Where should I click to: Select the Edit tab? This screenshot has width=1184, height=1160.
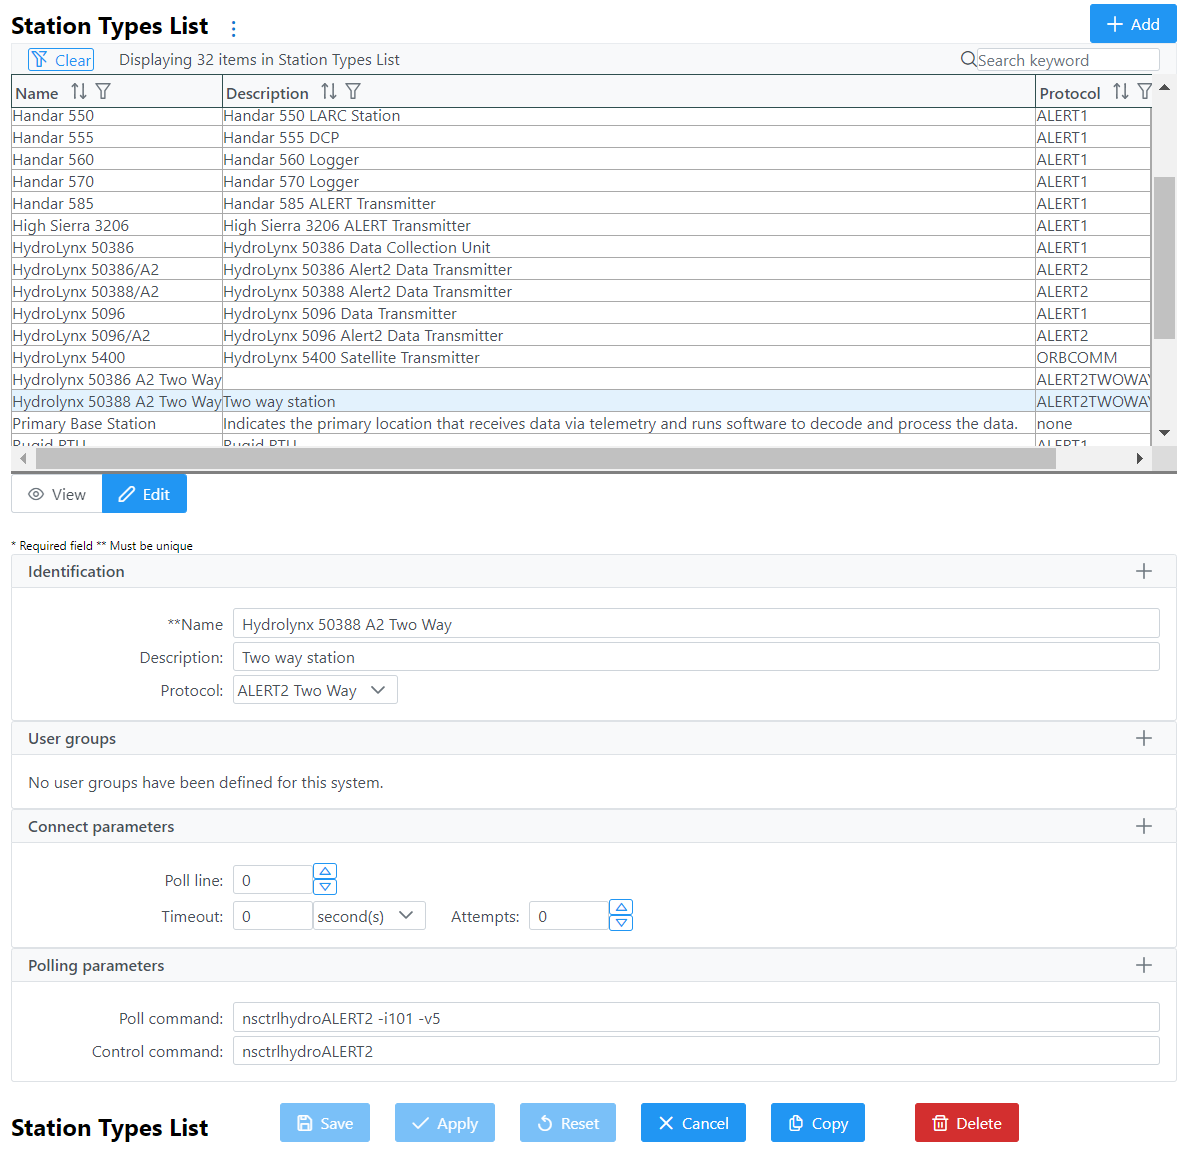(x=144, y=494)
